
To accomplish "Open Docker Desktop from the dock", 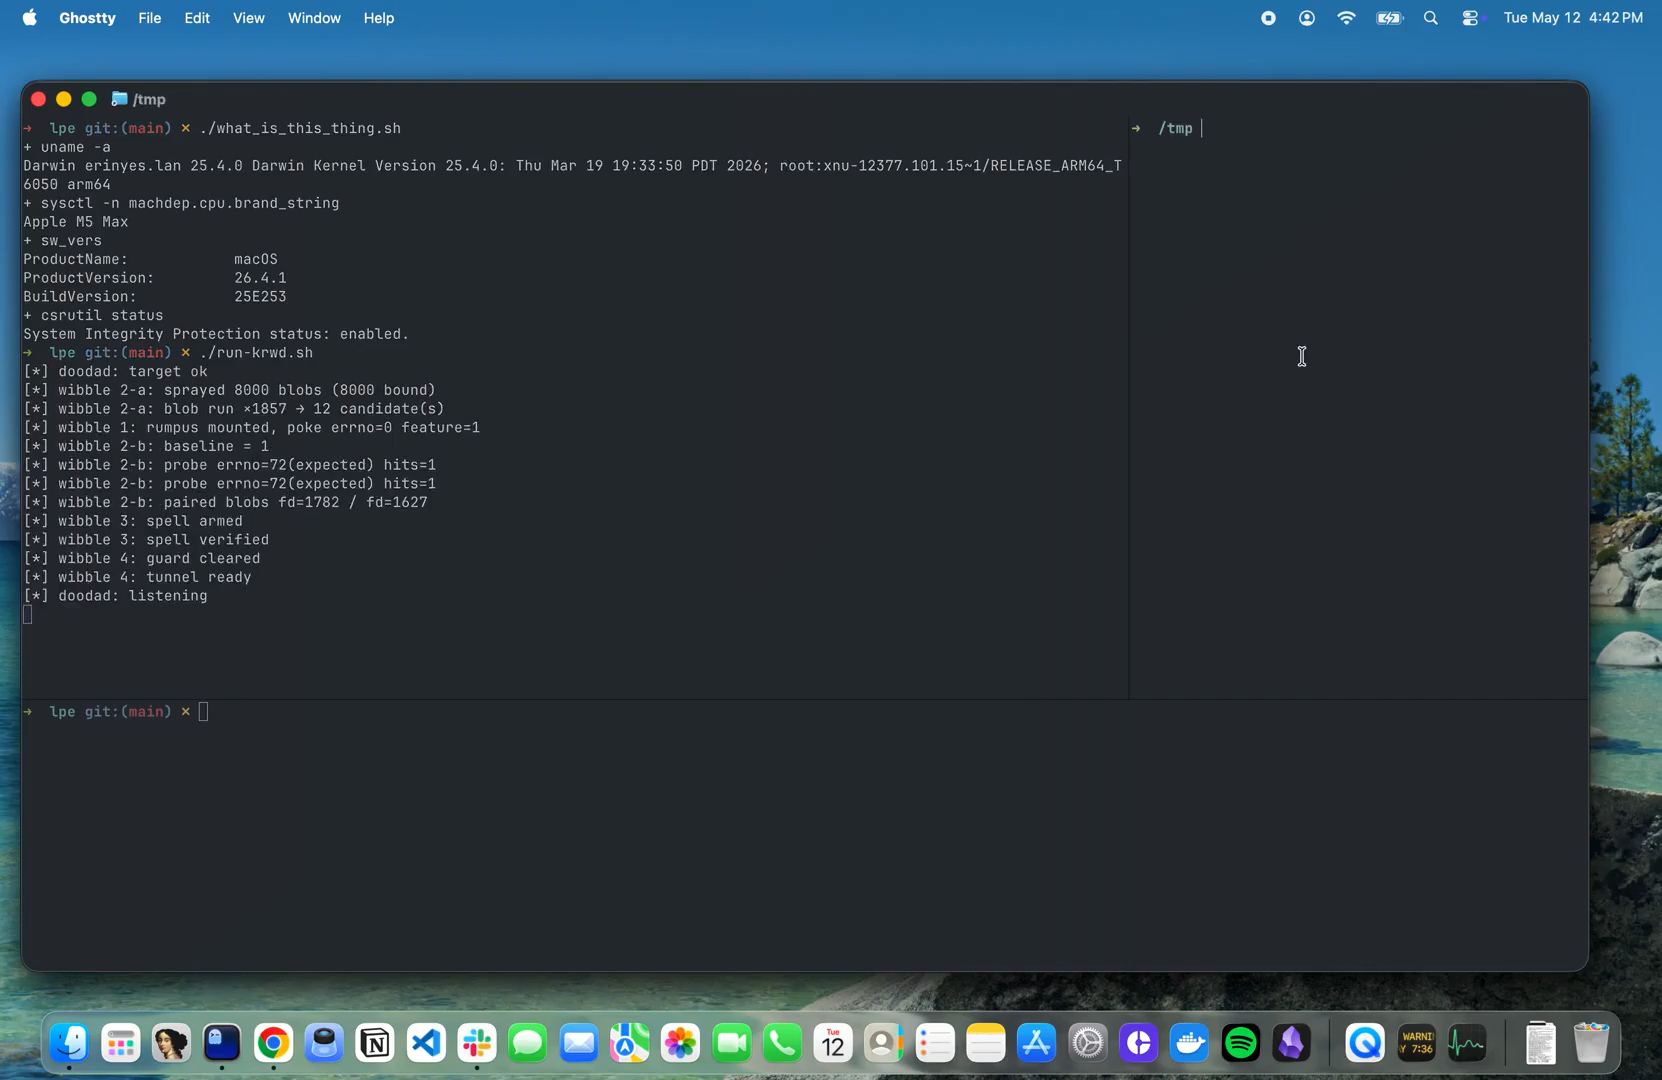I will point(1190,1043).
